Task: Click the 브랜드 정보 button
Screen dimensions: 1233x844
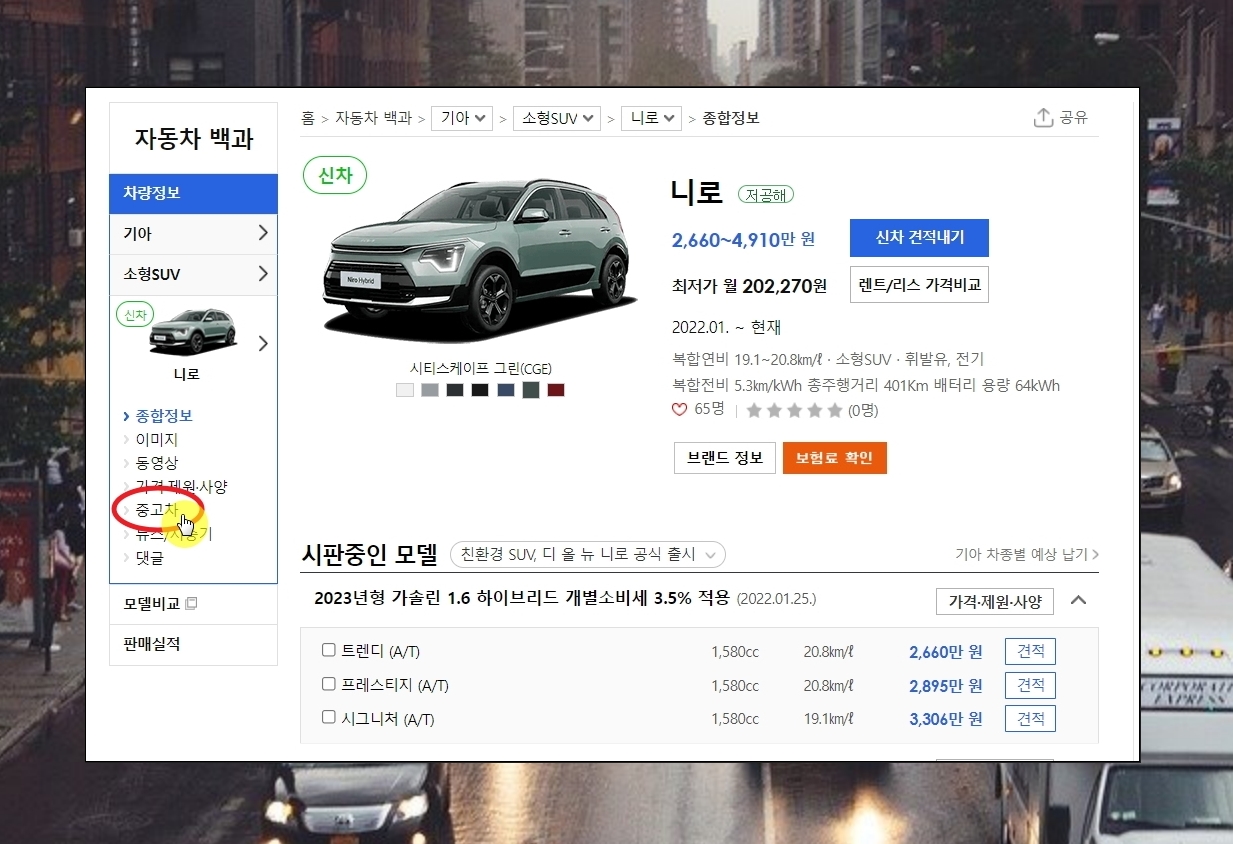Action: click(725, 458)
